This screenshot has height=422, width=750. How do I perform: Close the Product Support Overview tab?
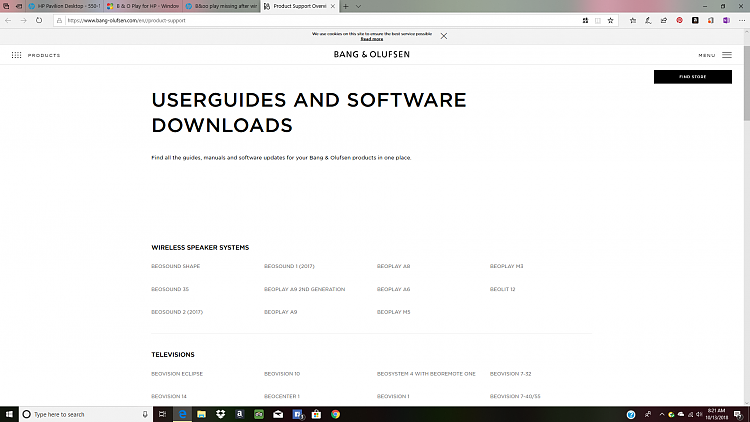pos(333,6)
